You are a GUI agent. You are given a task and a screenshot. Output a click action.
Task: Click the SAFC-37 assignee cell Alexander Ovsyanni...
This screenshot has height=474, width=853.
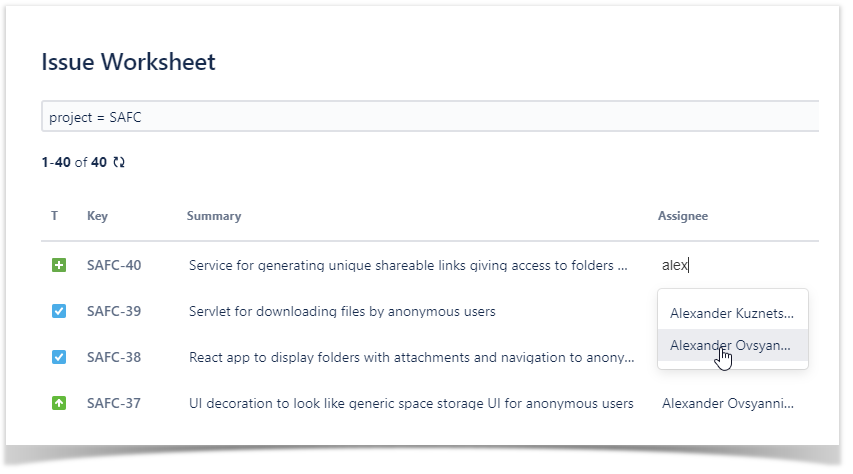728,403
